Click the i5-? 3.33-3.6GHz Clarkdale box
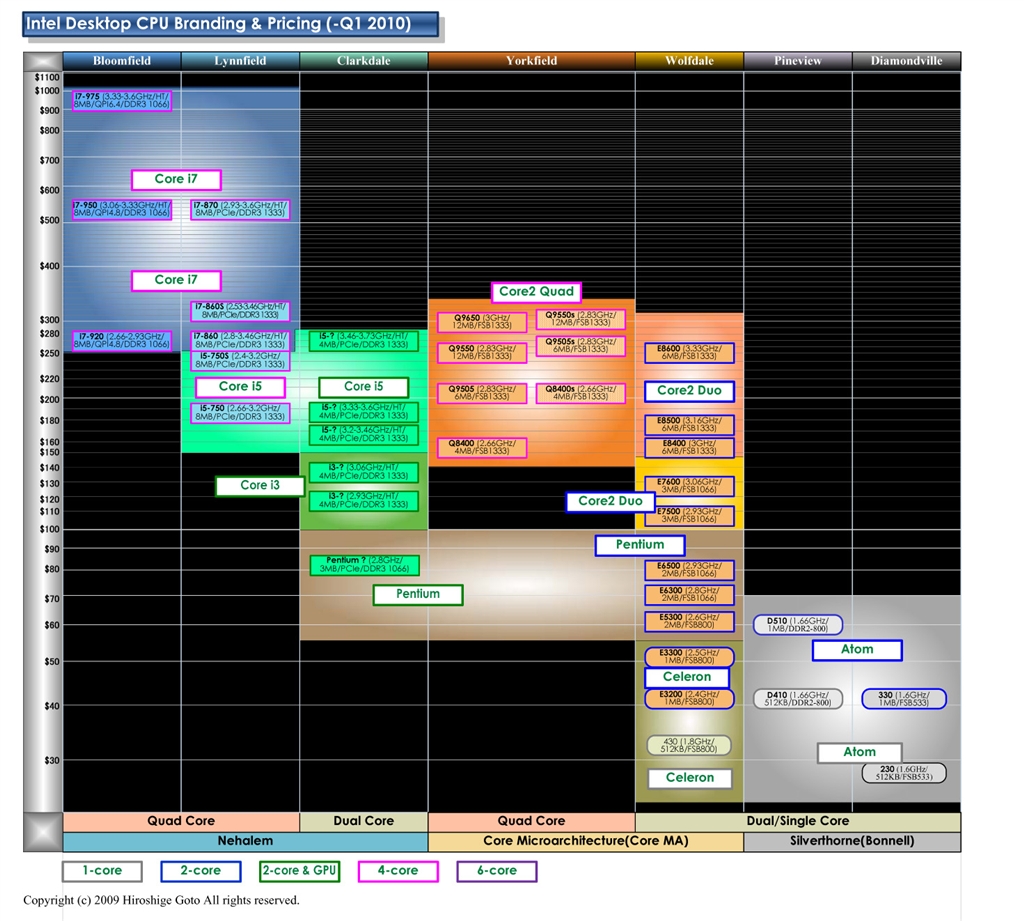Image resolution: width=1024 pixels, height=921 pixels. 364,412
